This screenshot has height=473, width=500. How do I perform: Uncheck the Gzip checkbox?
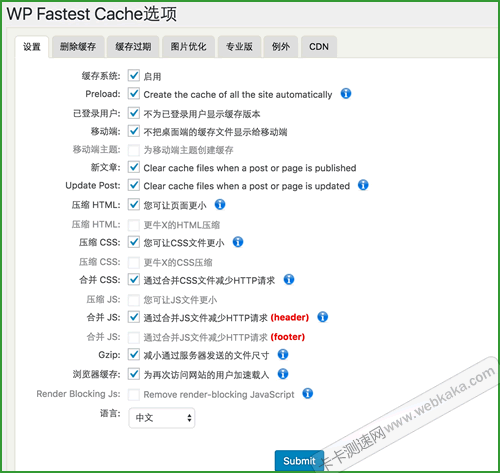click(134, 355)
